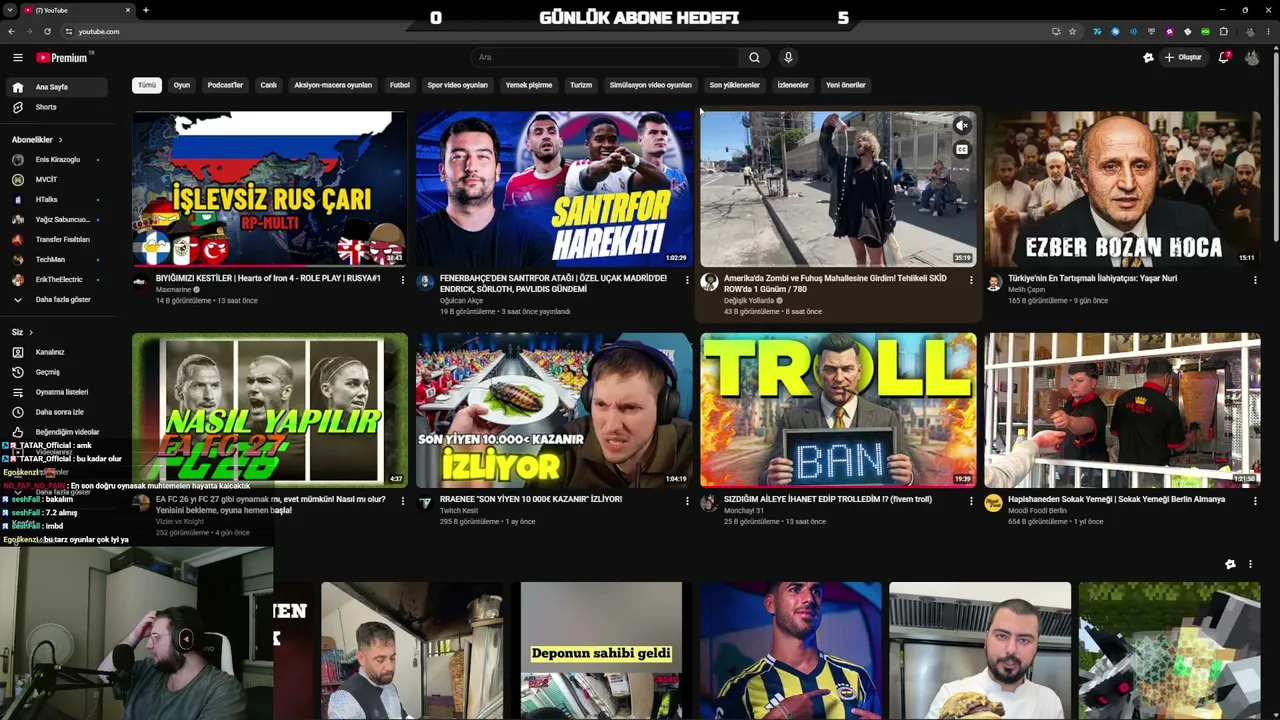The width and height of the screenshot is (1280, 720).
Task: Open video title Türkiye'nin En Tartışmalı İlahiyatçısı
Action: tap(1092, 278)
